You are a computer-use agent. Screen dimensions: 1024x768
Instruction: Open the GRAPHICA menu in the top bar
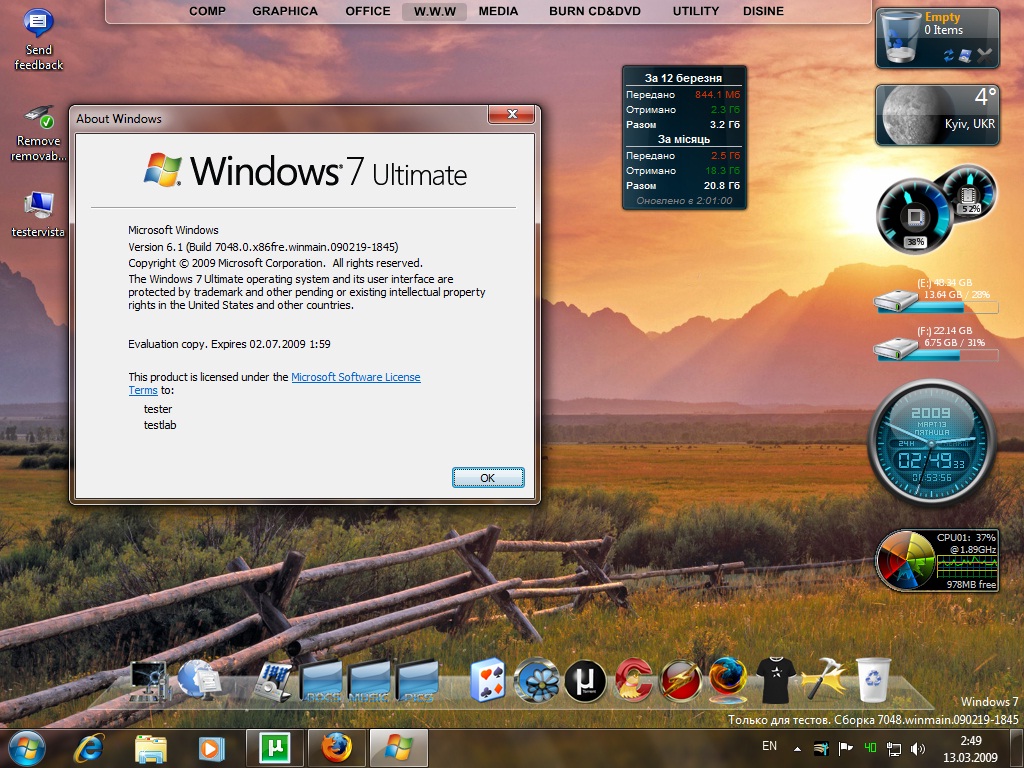tap(285, 11)
